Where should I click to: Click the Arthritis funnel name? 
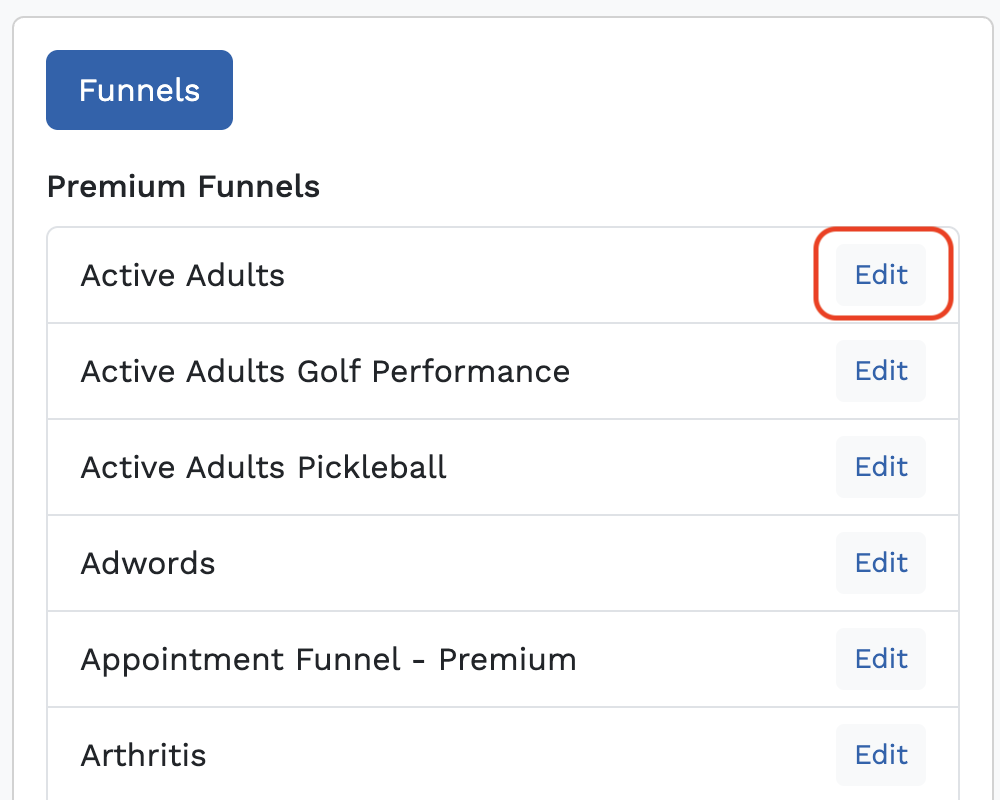(143, 755)
